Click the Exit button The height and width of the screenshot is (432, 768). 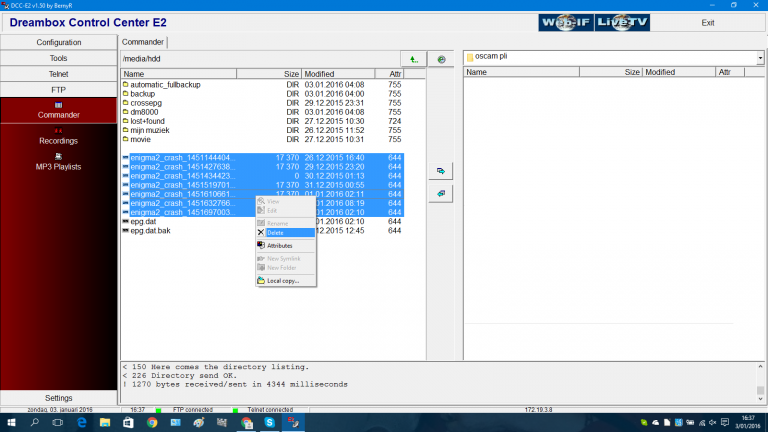[708, 23]
